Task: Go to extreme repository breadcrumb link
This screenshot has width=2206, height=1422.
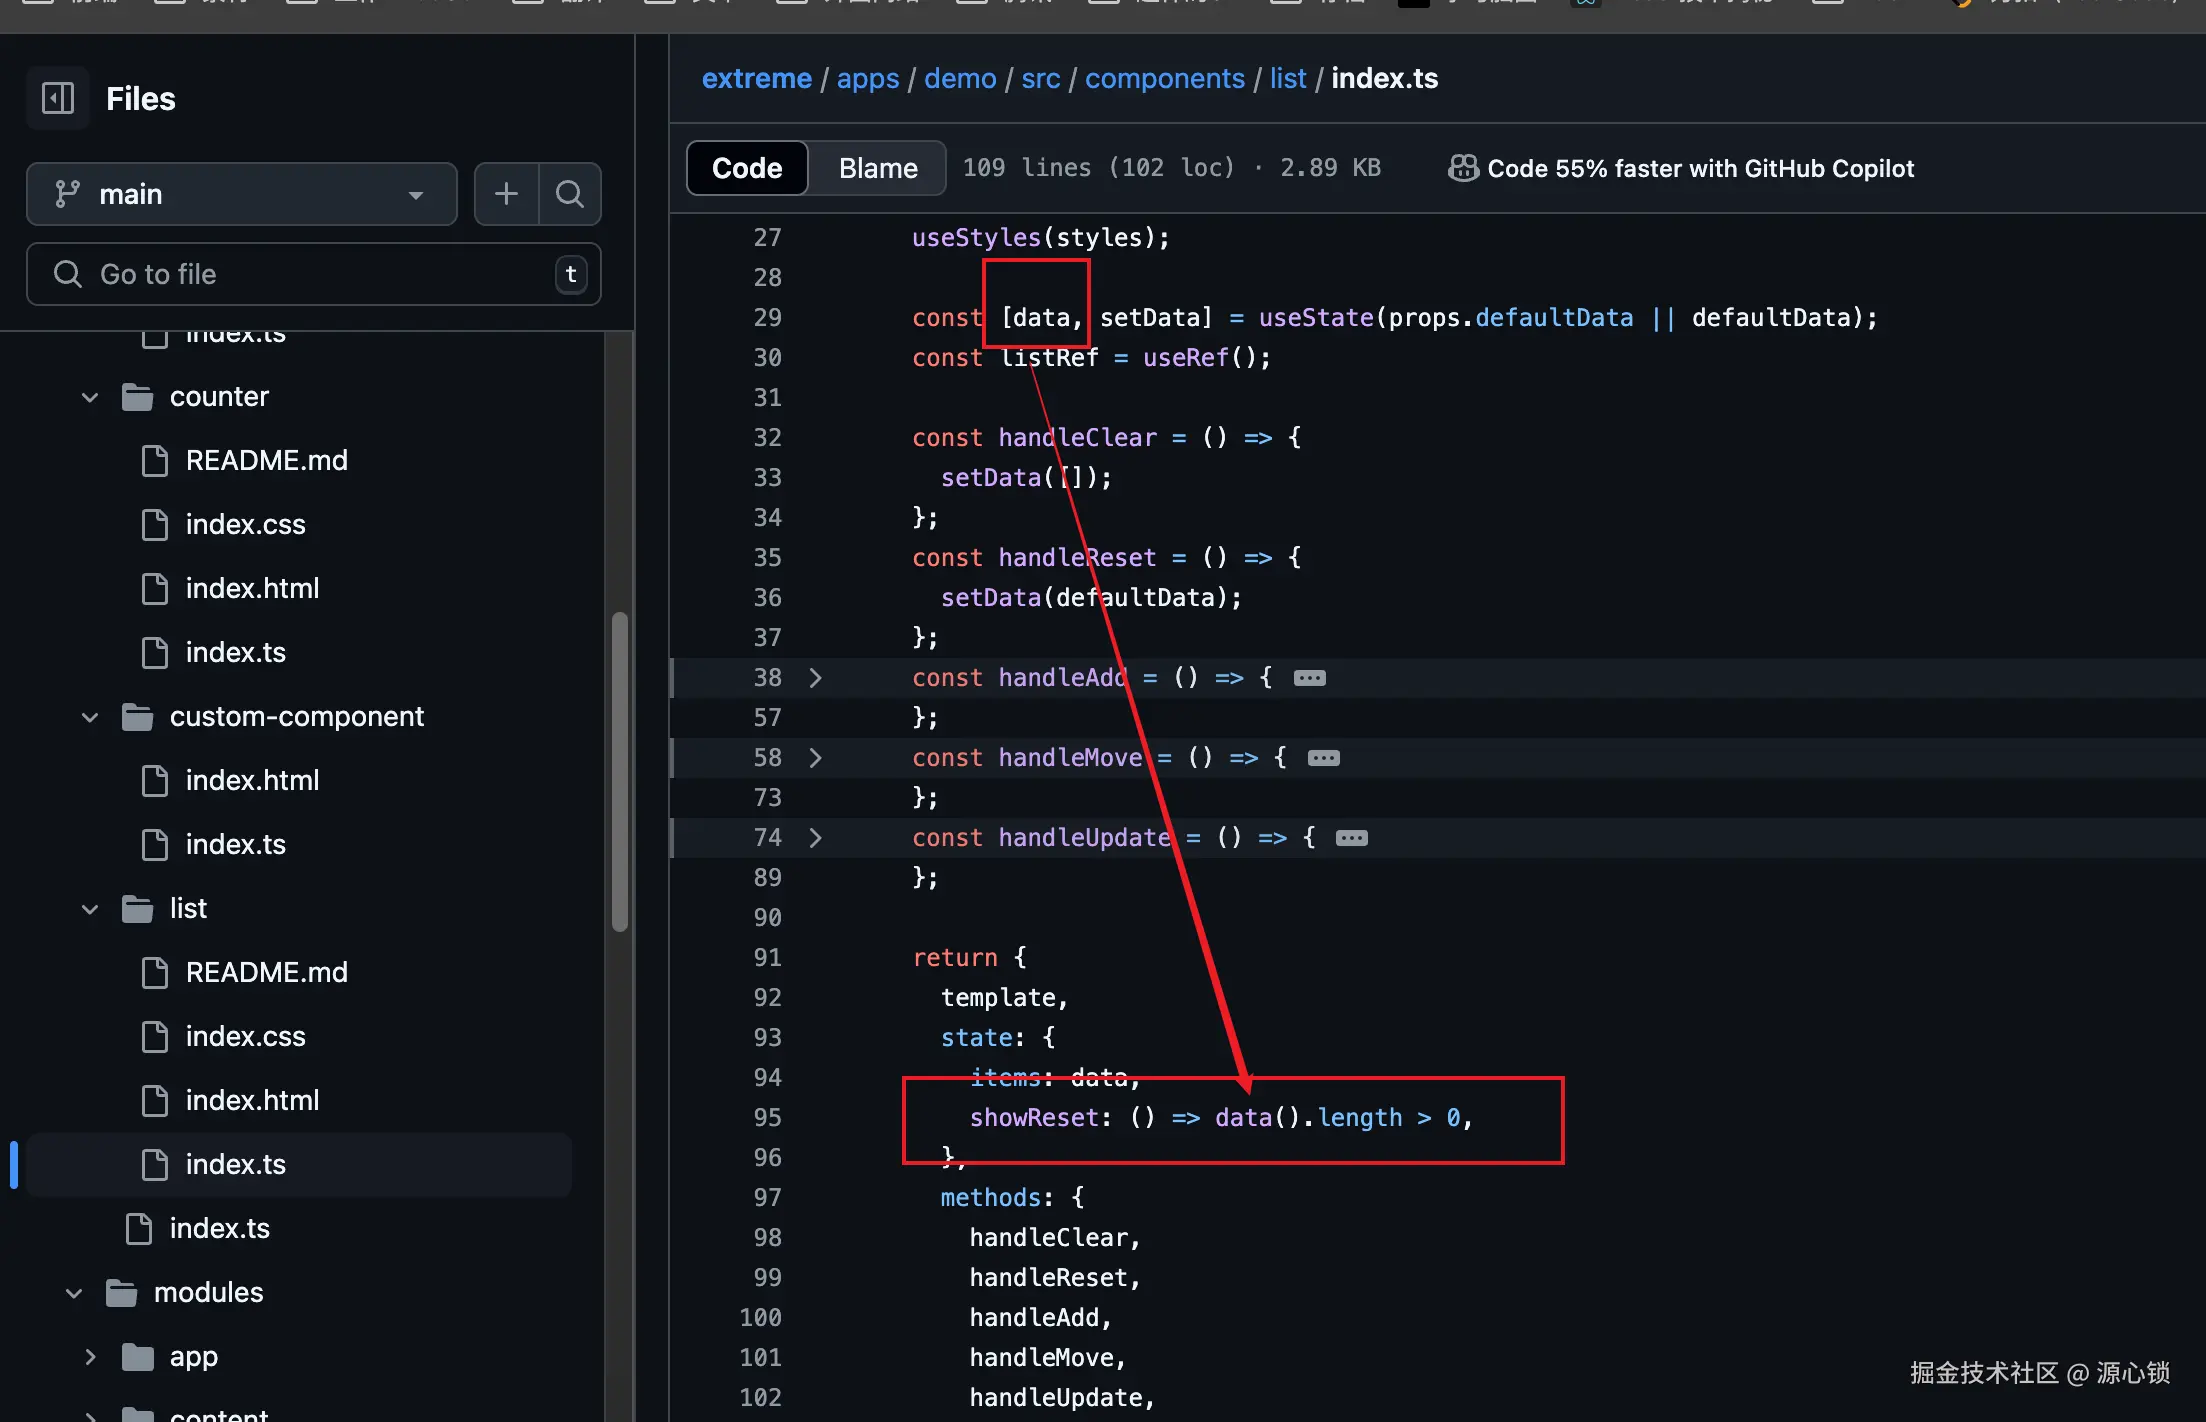Action: [756, 78]
